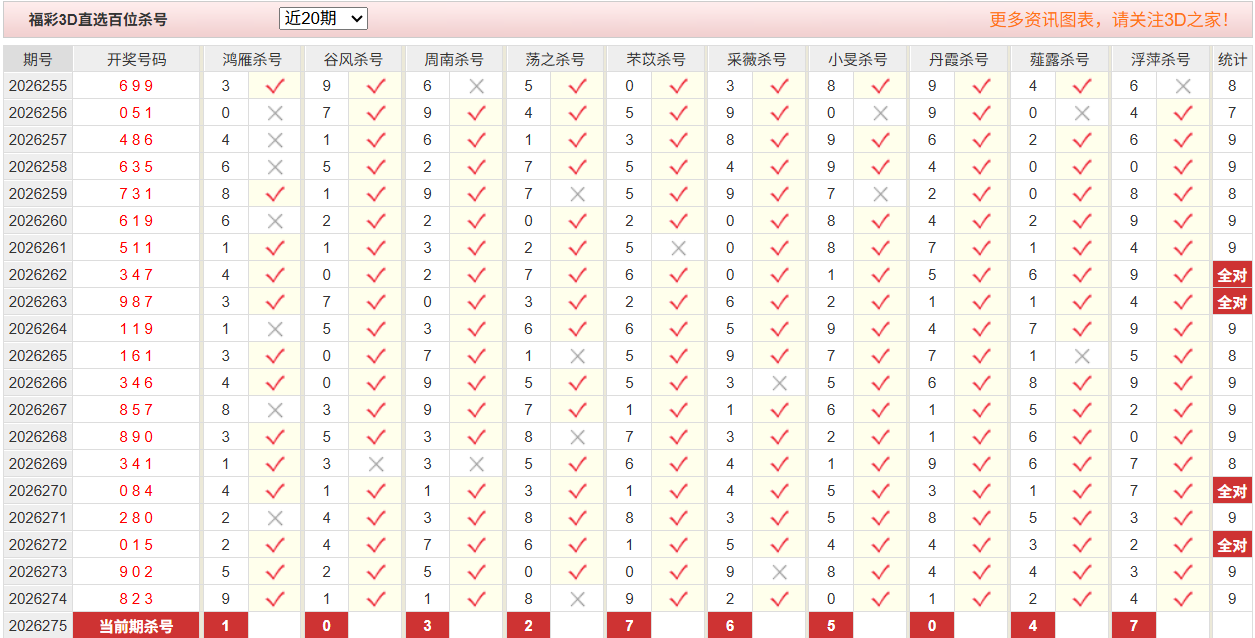Screen dimensions: 1255x638
Task: Click the 全对 badge in row 2026263
Action: (x=1232, y=302)
